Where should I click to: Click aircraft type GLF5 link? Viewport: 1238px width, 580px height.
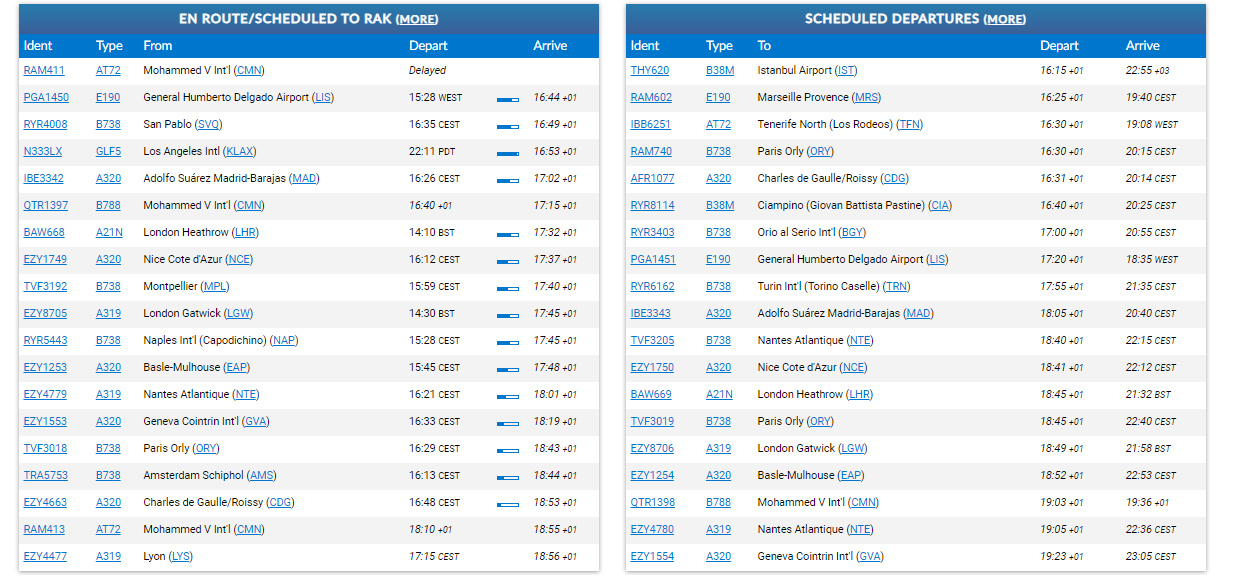(108, 152)
